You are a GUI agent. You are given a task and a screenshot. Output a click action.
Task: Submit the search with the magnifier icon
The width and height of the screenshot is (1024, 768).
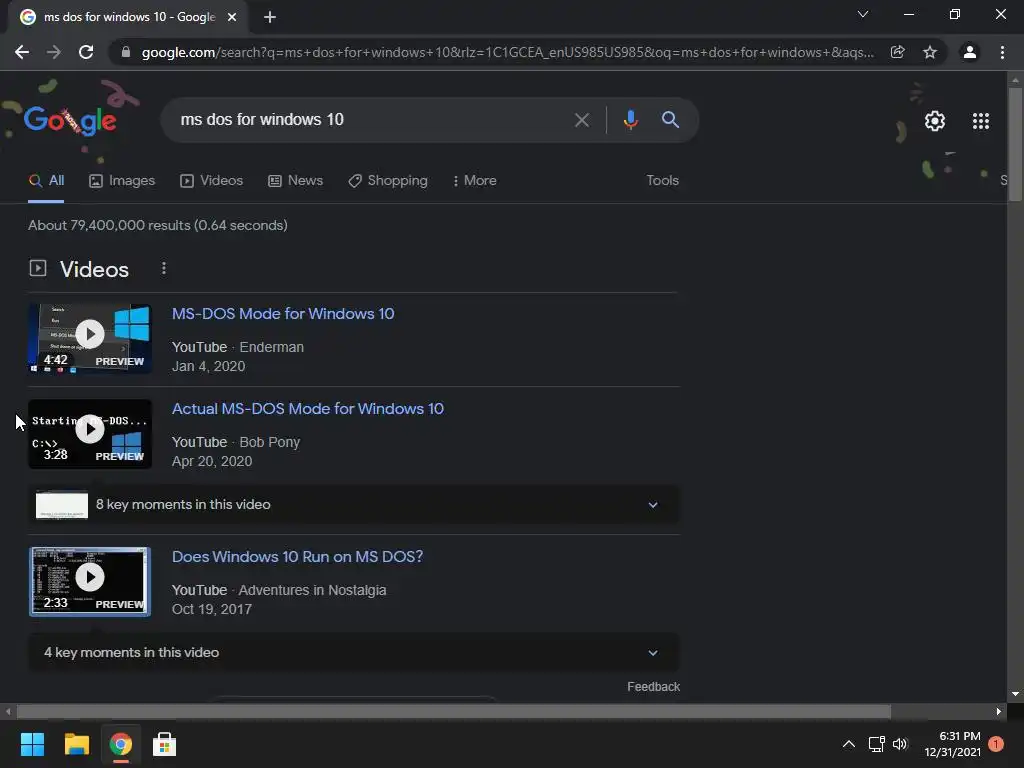(670, 120)
